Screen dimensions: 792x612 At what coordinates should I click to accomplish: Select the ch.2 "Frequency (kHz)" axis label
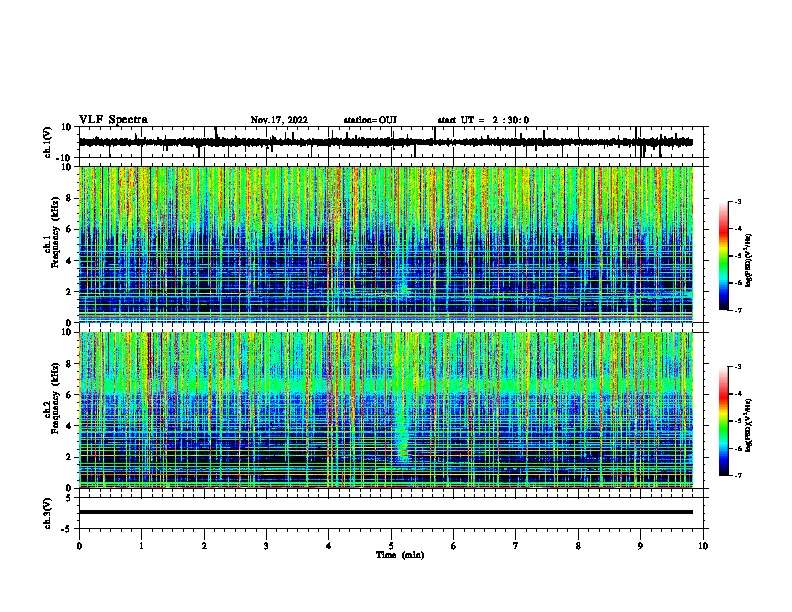tap(55, 398)
